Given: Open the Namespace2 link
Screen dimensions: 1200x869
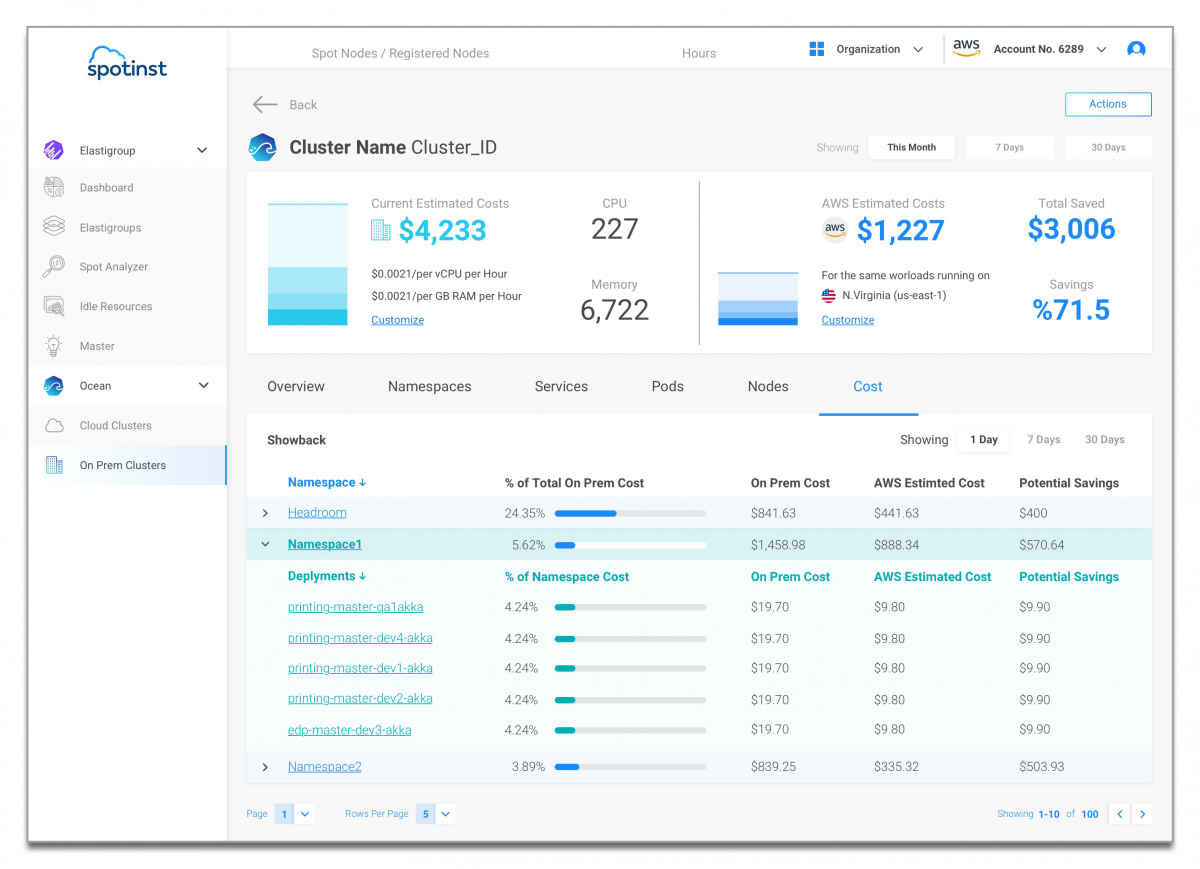Looking at the screenshot, I should tap(324, 767).
